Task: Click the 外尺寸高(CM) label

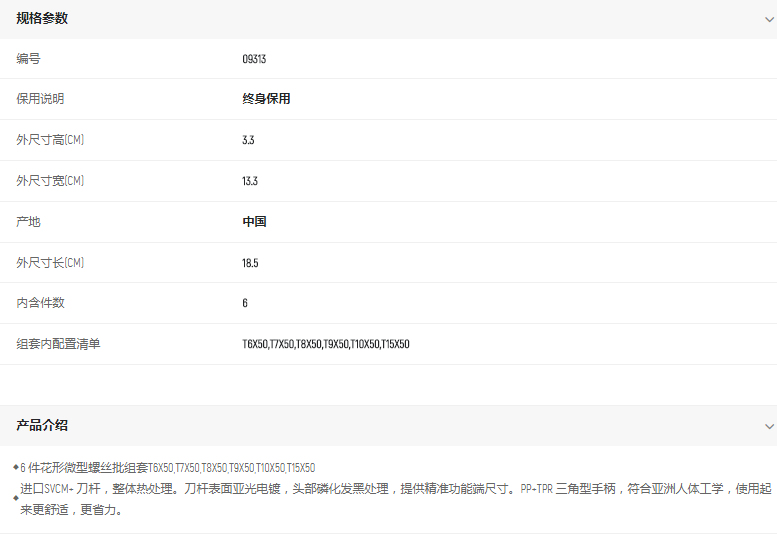Action: 50,140
